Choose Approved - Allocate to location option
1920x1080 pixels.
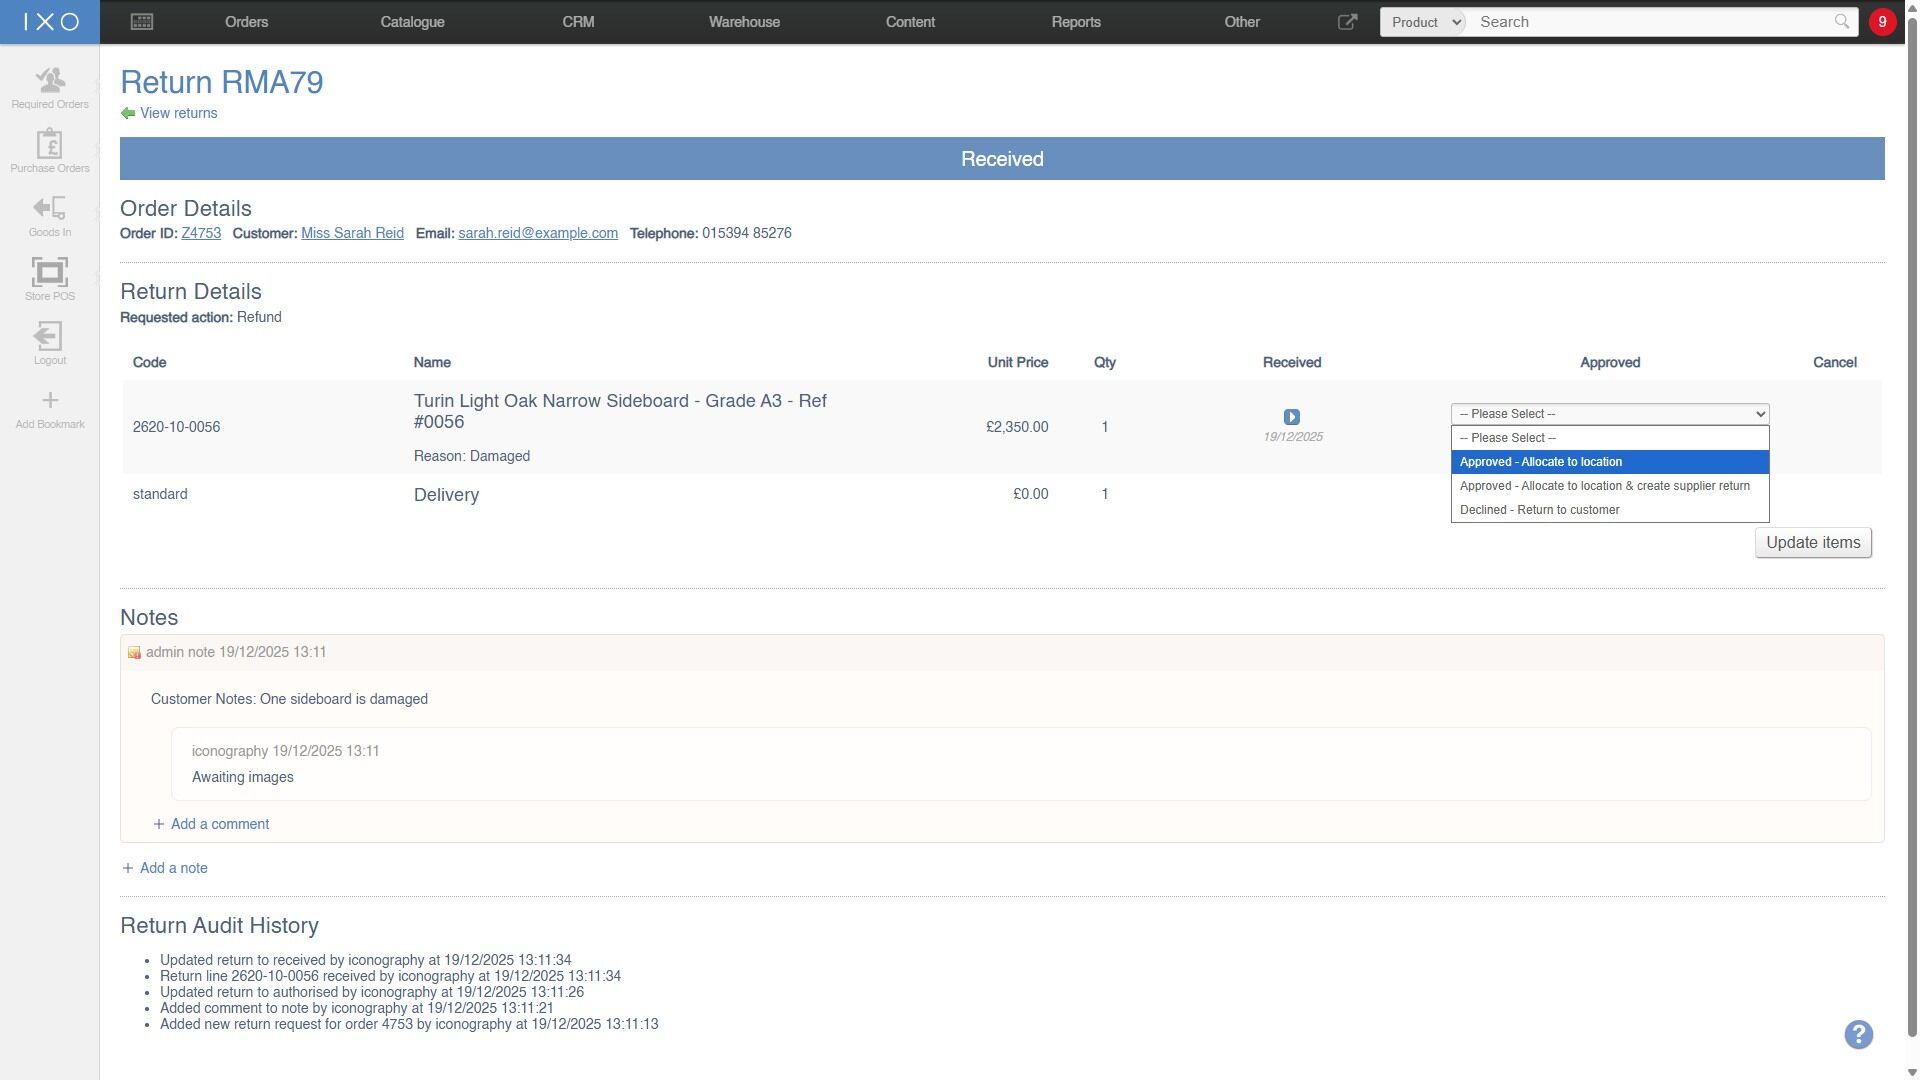point(1609,462)
